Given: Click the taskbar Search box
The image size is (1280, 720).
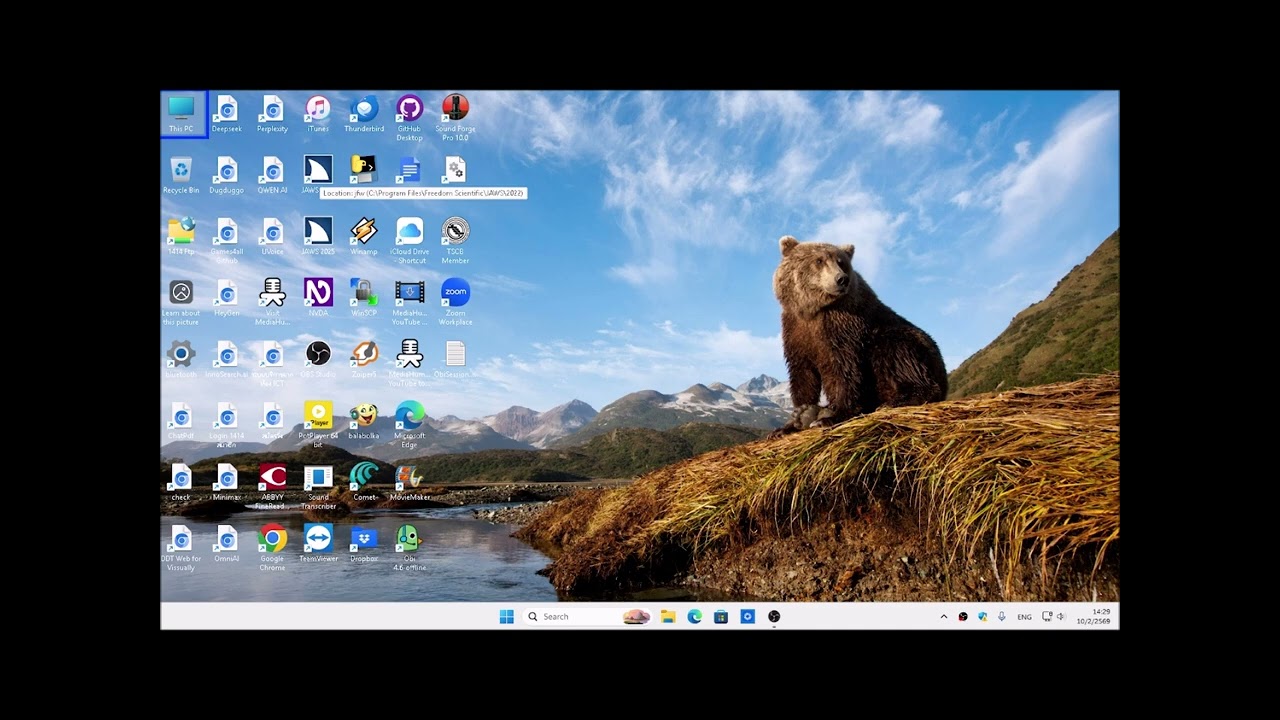Looking at the screenshot, I should (x=590, y=617).
